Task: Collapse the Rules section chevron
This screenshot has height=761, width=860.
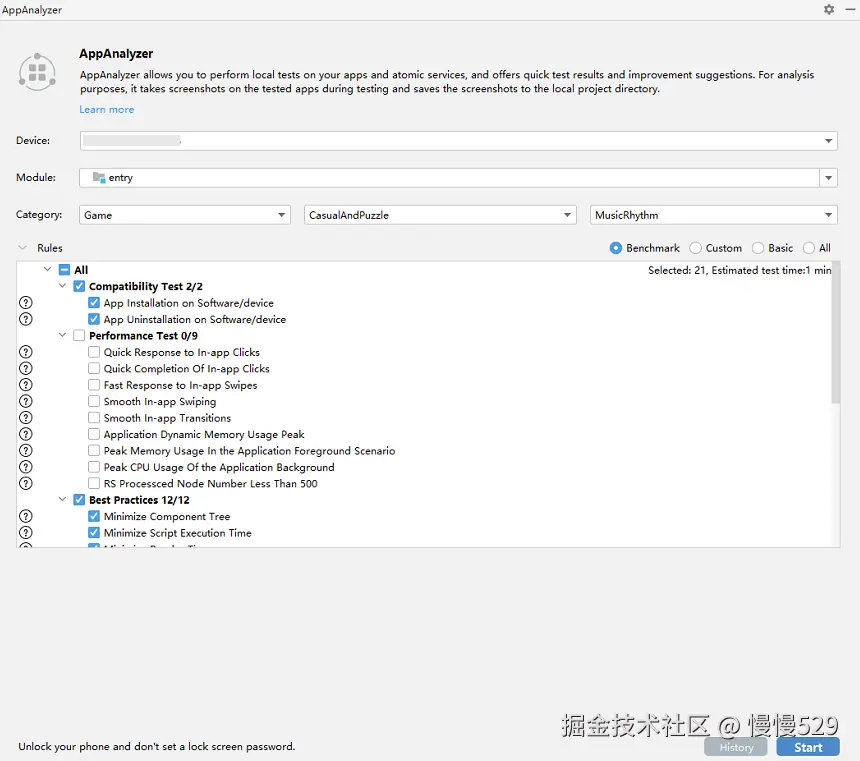Action: point(22,248)
